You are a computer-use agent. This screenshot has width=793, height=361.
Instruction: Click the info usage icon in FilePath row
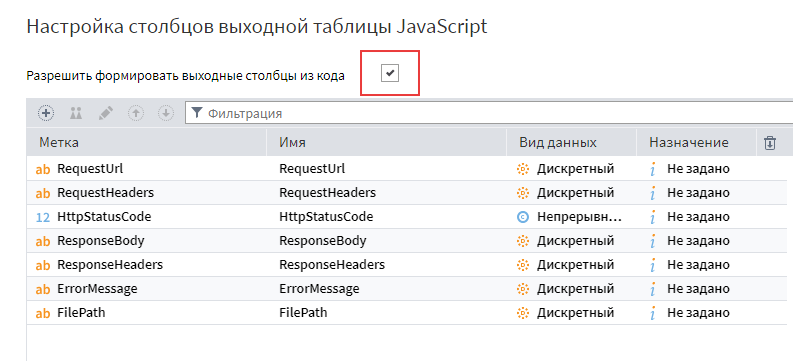(653, 313)
